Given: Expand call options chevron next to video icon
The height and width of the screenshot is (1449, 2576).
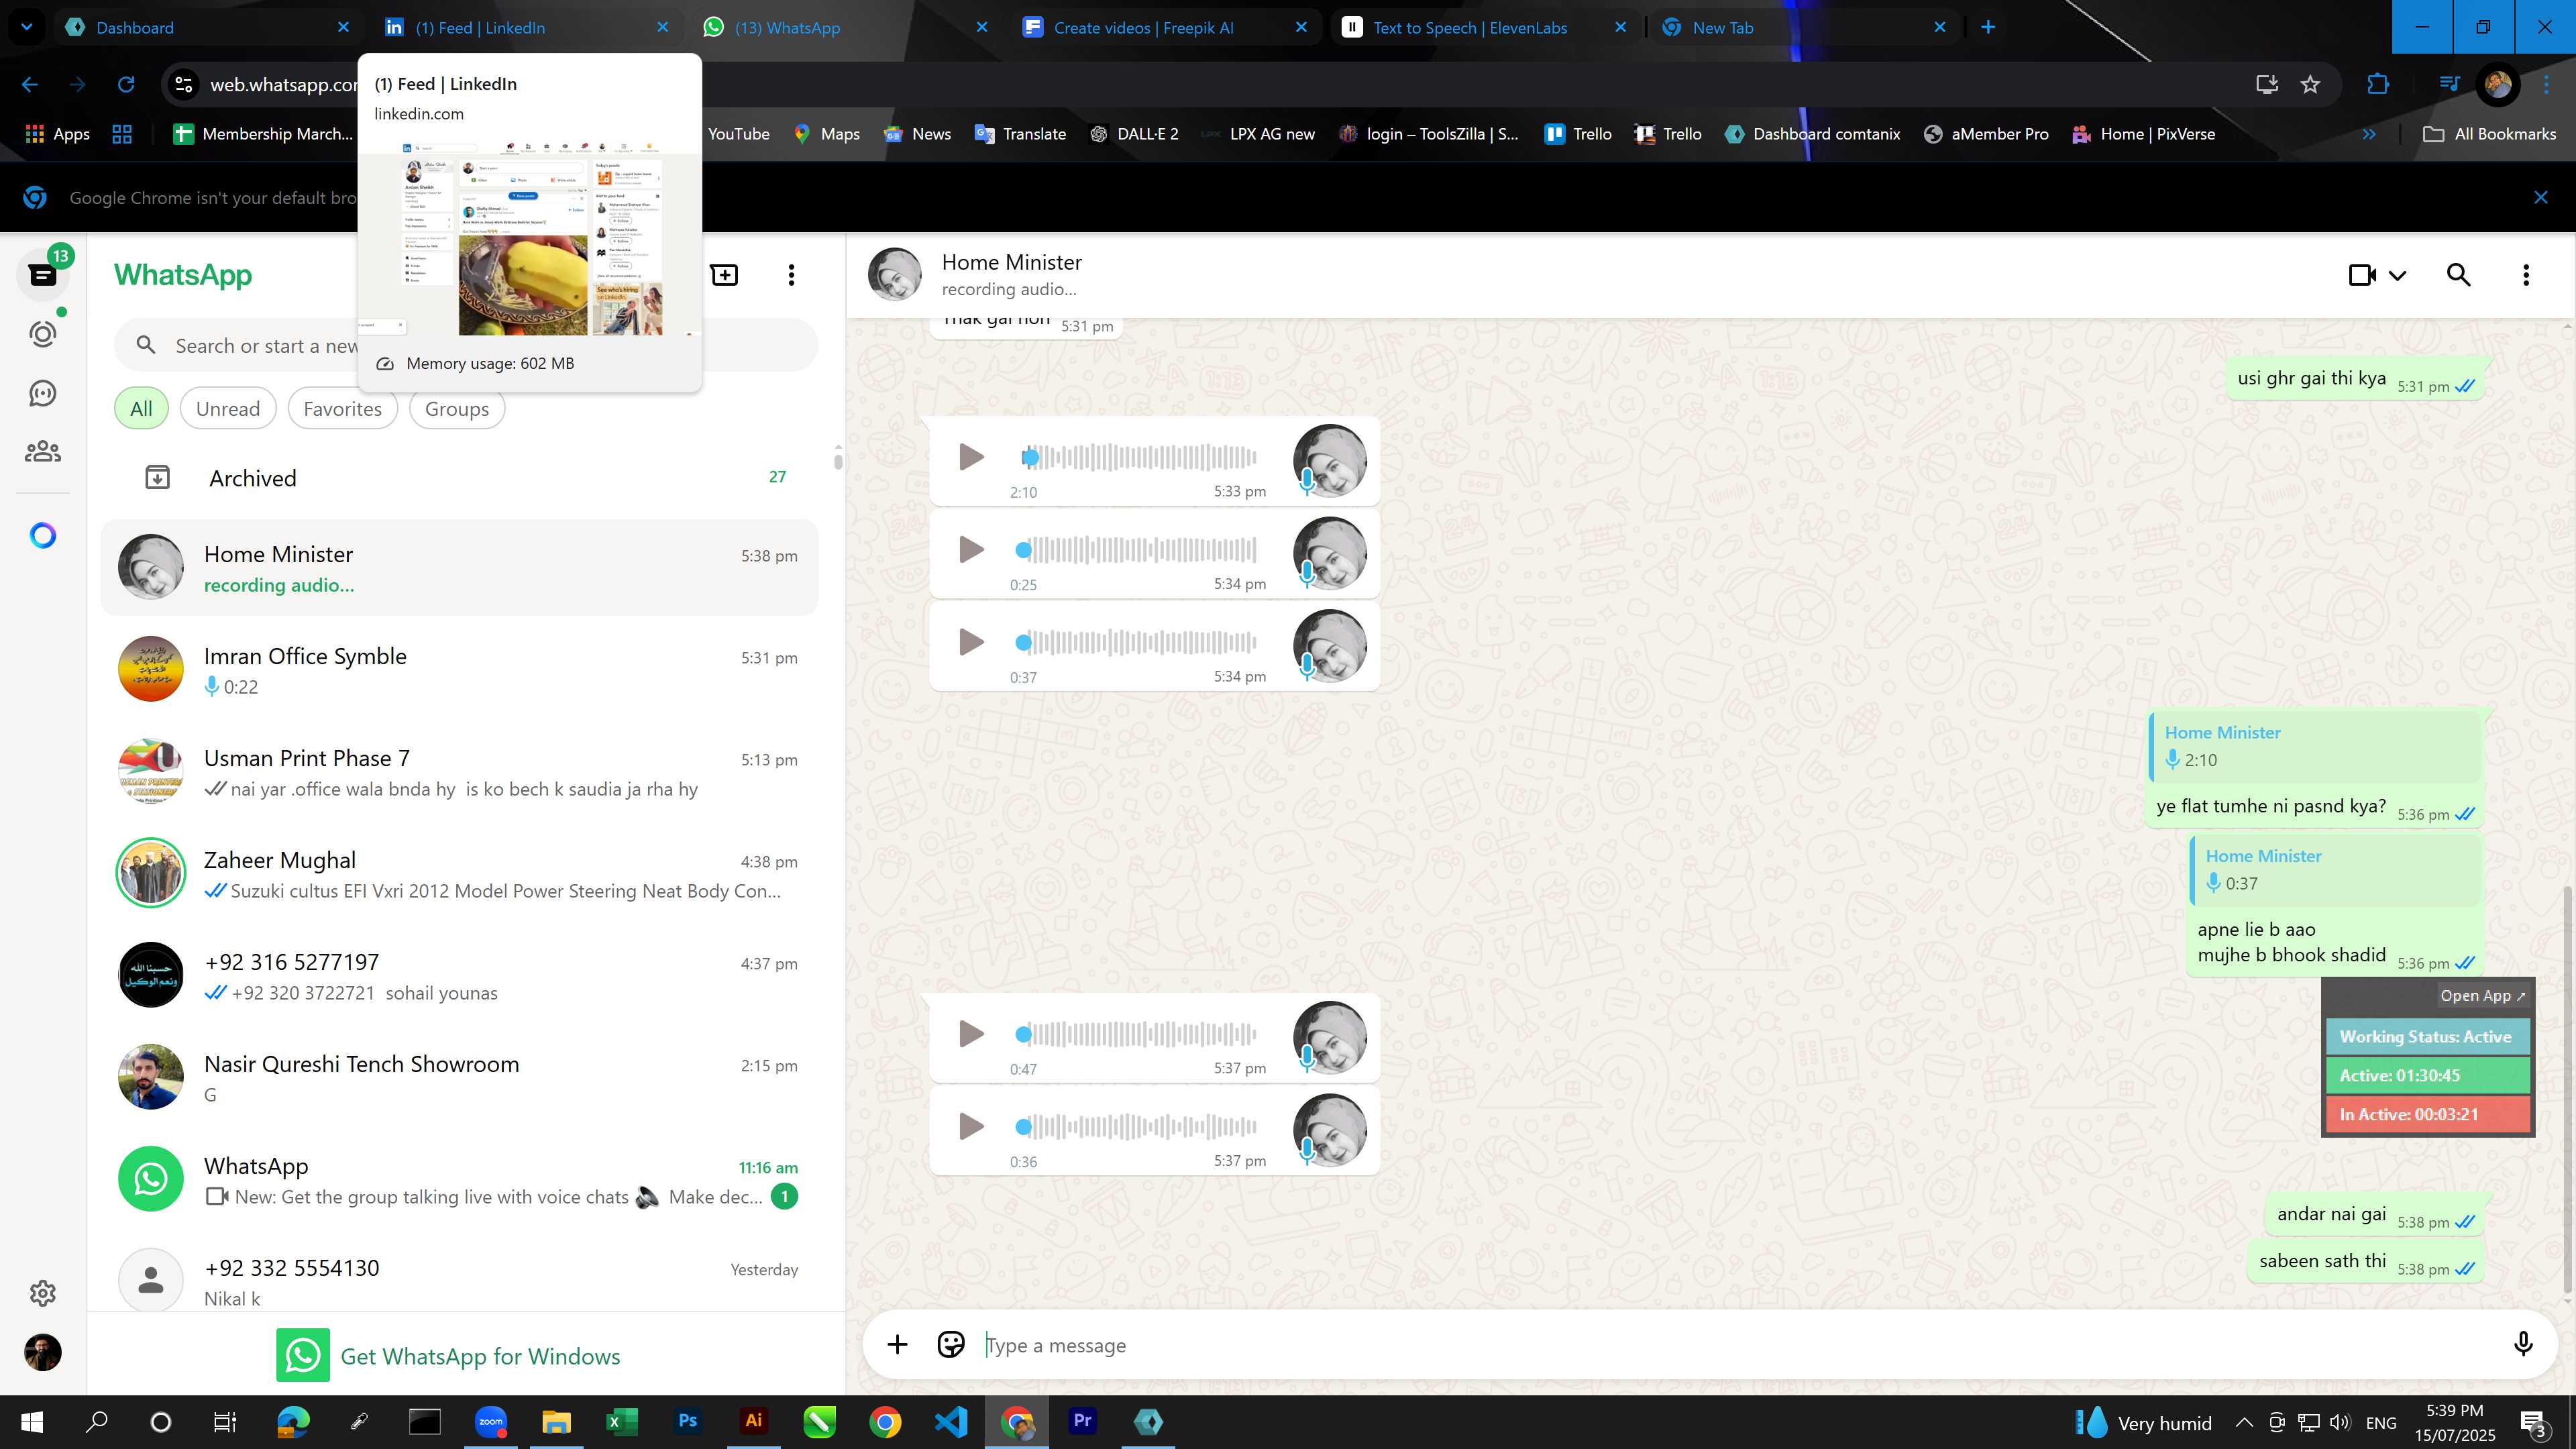Looking at the screenshot, I should (x=2397, y=275).
